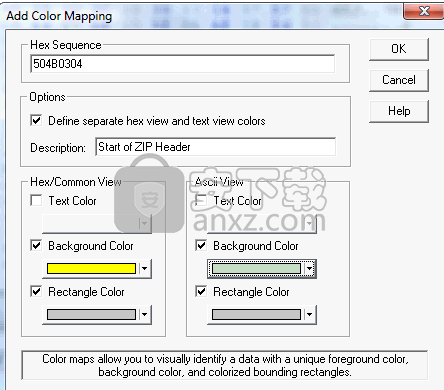Toggle Background Color in Hex/Common View
Viewport: 444px width, 390px height.
tap(36, 246)
